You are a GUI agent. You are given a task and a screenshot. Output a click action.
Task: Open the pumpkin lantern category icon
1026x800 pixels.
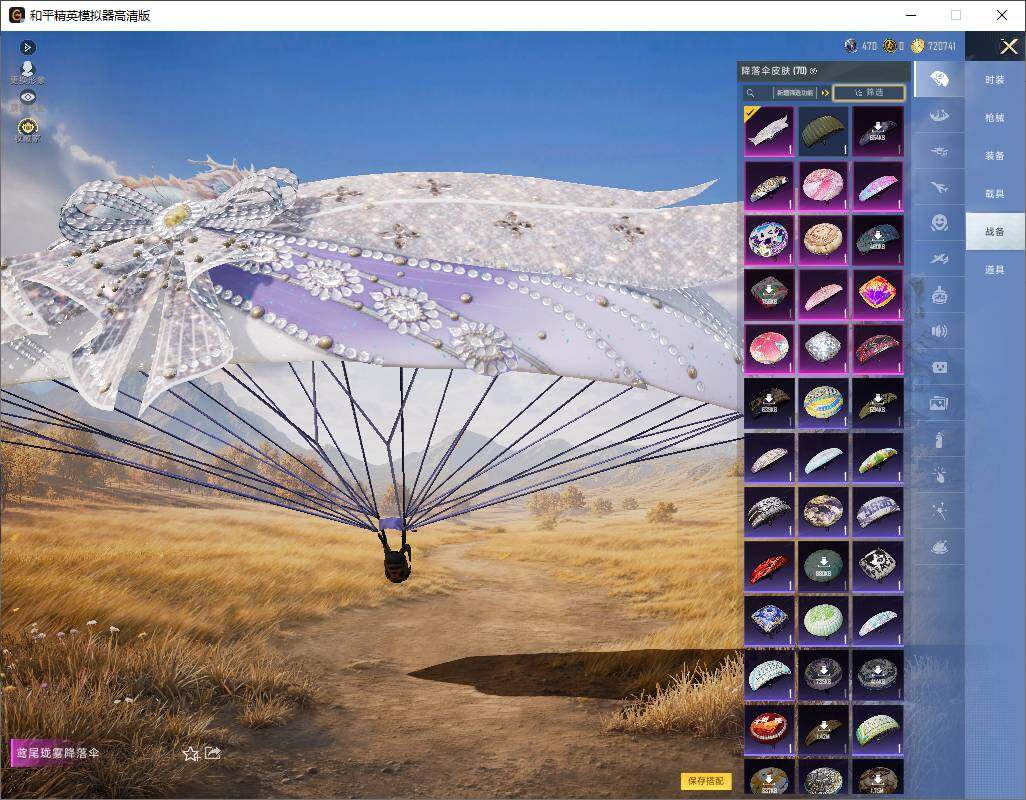(939, 295)
